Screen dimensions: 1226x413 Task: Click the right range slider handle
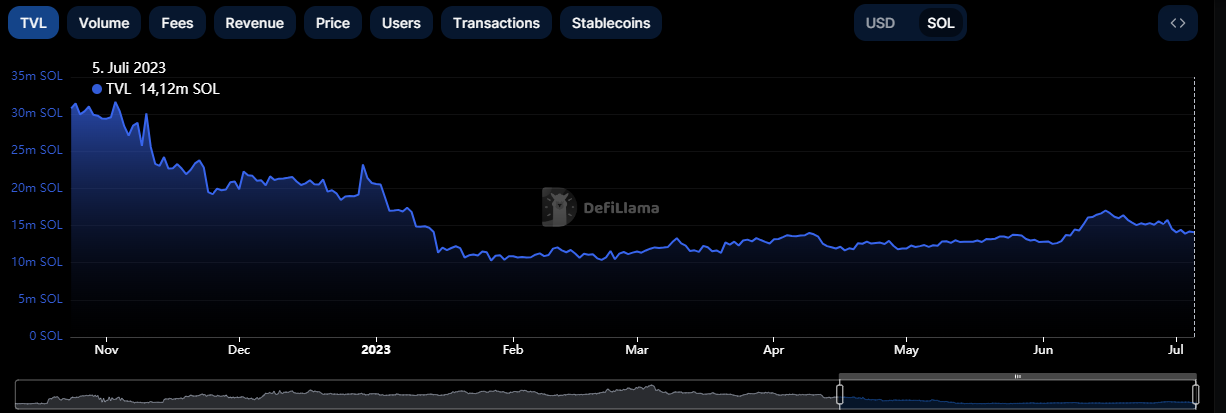[x=1195, y=394]
